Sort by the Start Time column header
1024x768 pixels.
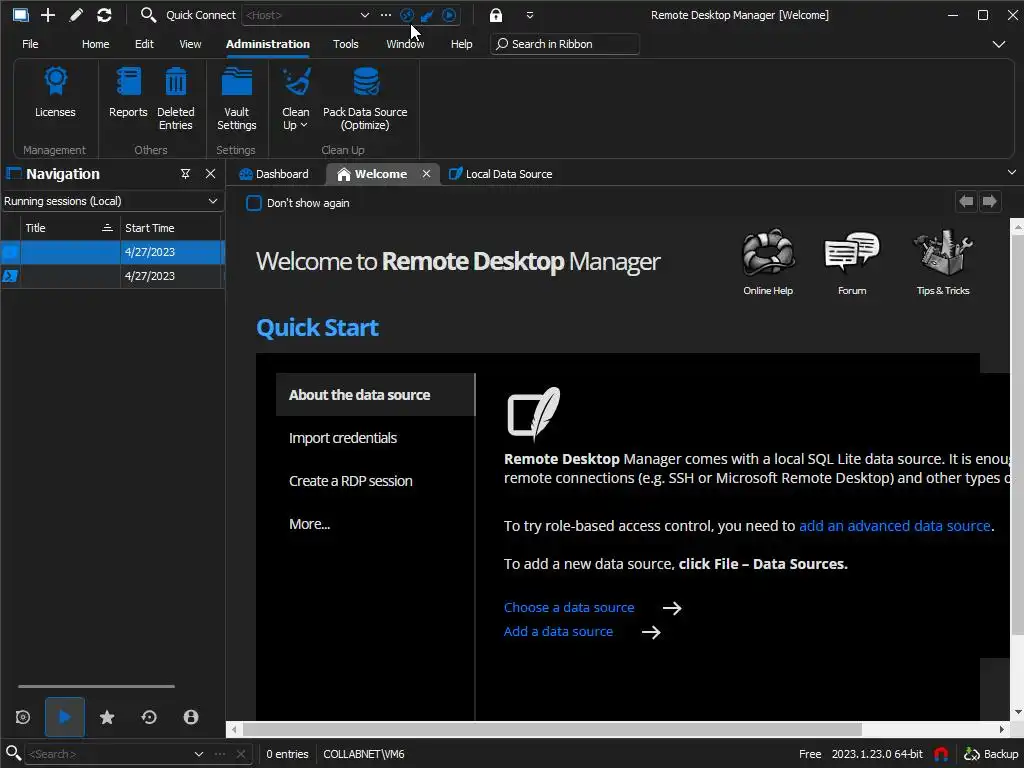tap(170, 228)
